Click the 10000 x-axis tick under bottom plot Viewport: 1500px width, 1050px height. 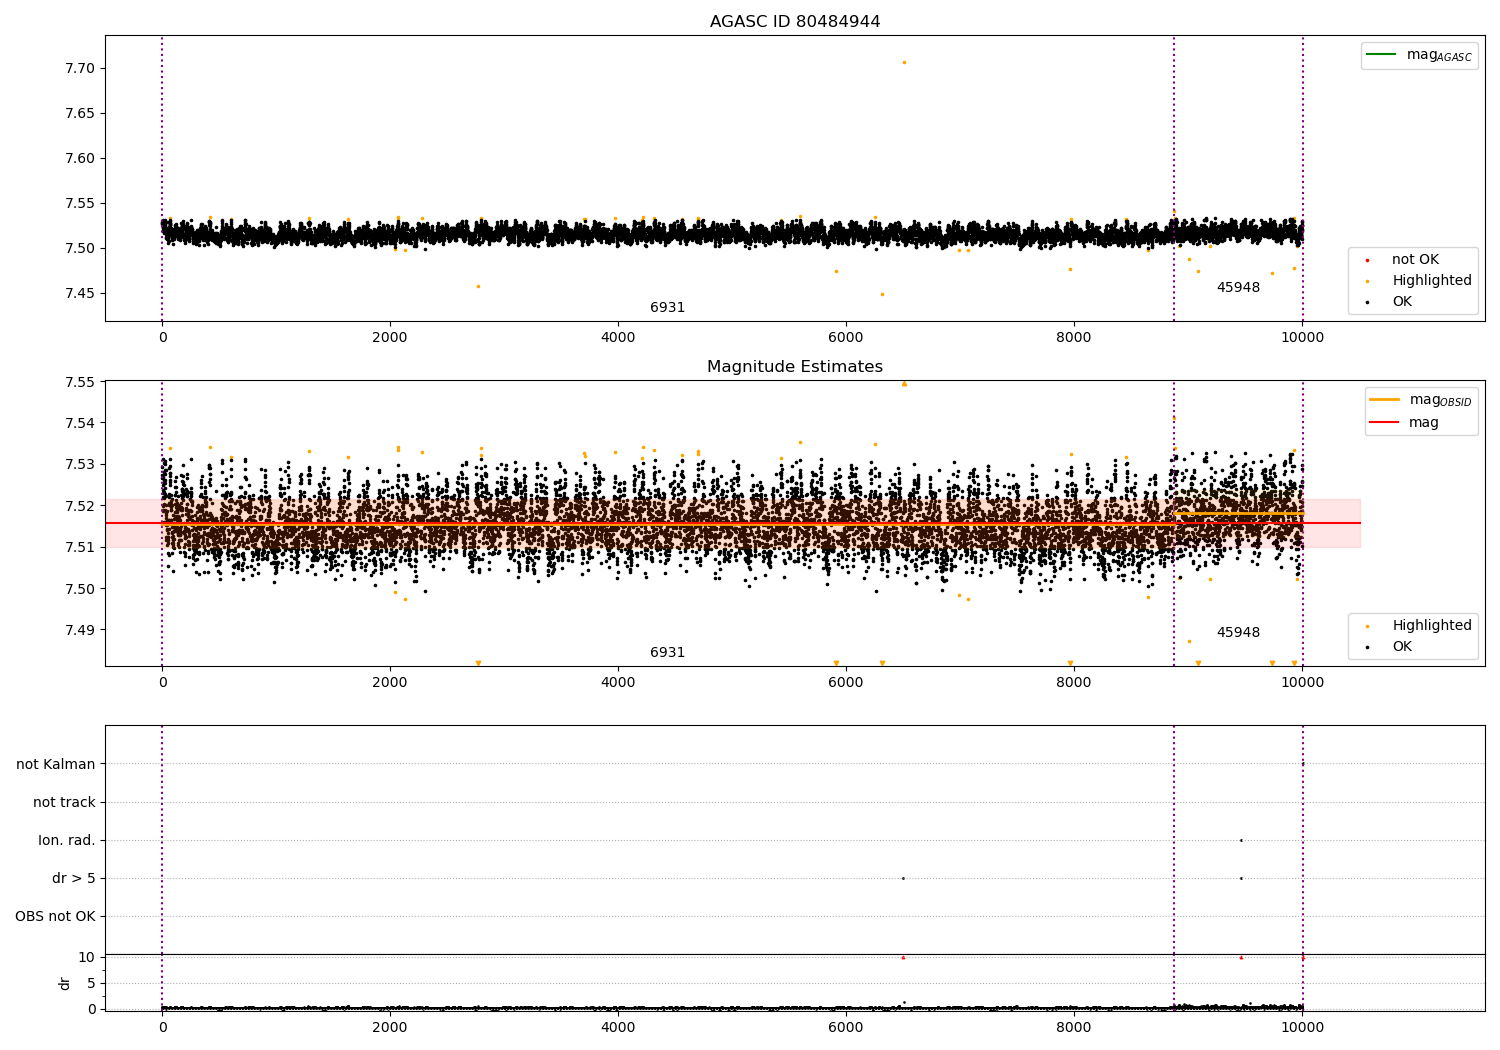pos(1302,1028)
